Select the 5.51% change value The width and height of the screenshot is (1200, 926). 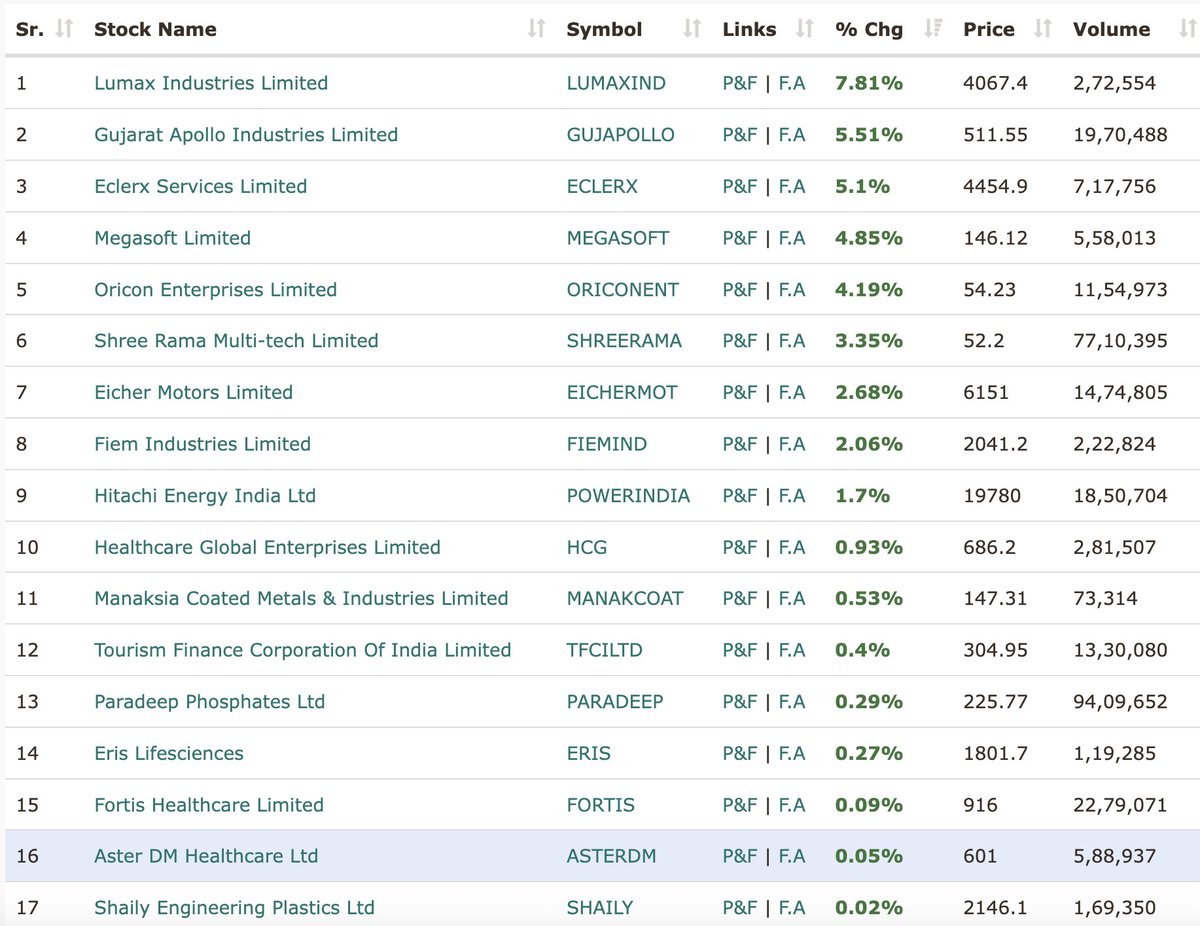(869, 135)
